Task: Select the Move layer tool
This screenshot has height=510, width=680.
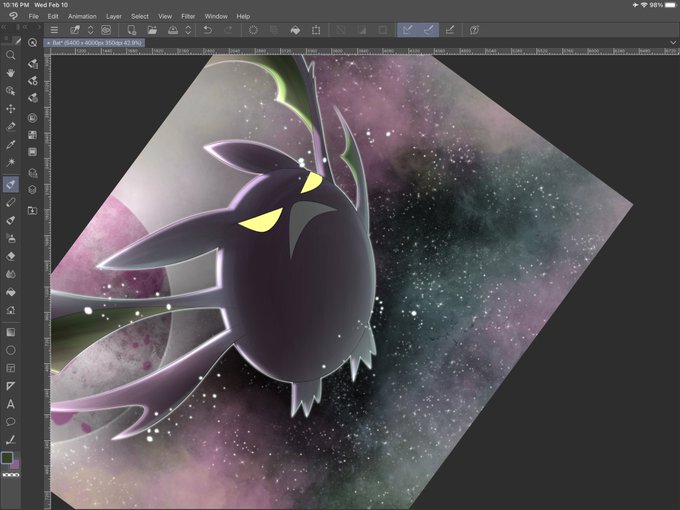Action: (x=10, y=108)
